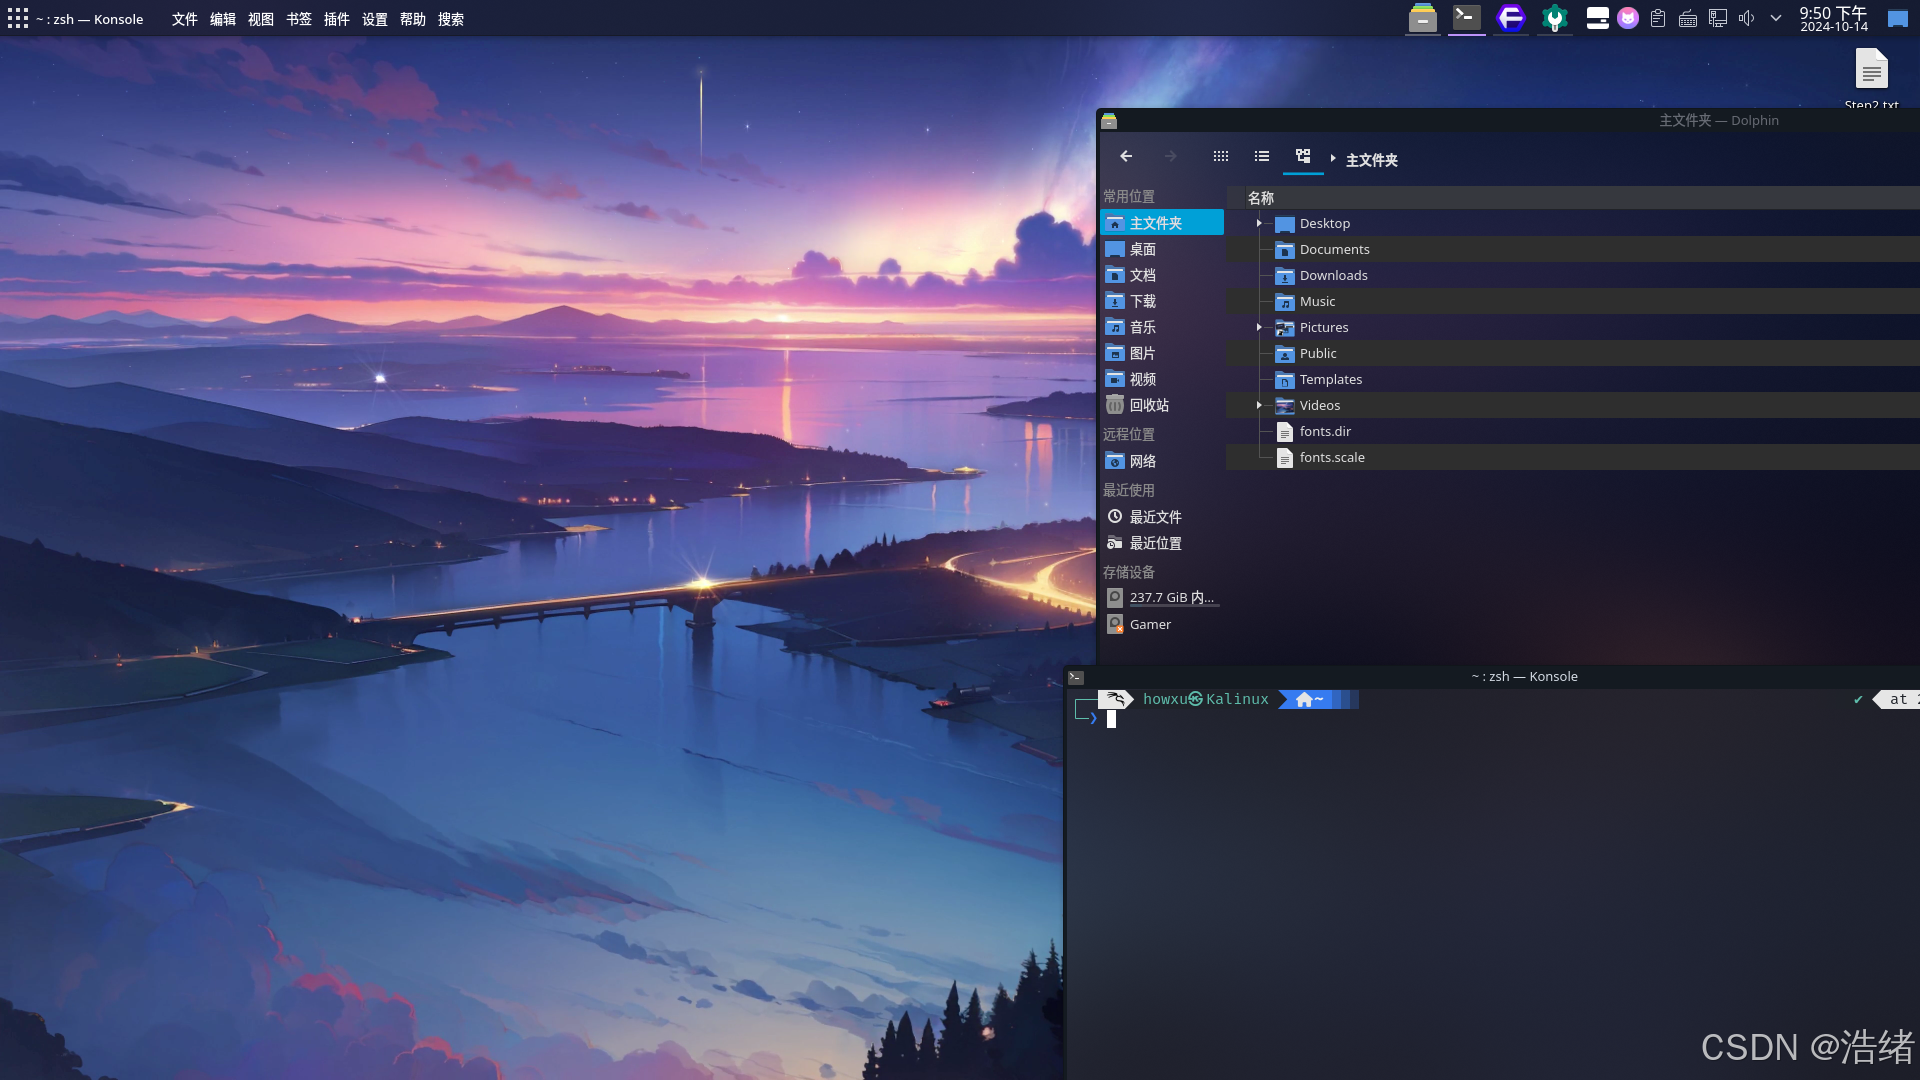Click the 名称 column header
Viewport: 1920px width, 1080px height.
click(x=1261, y=198)
